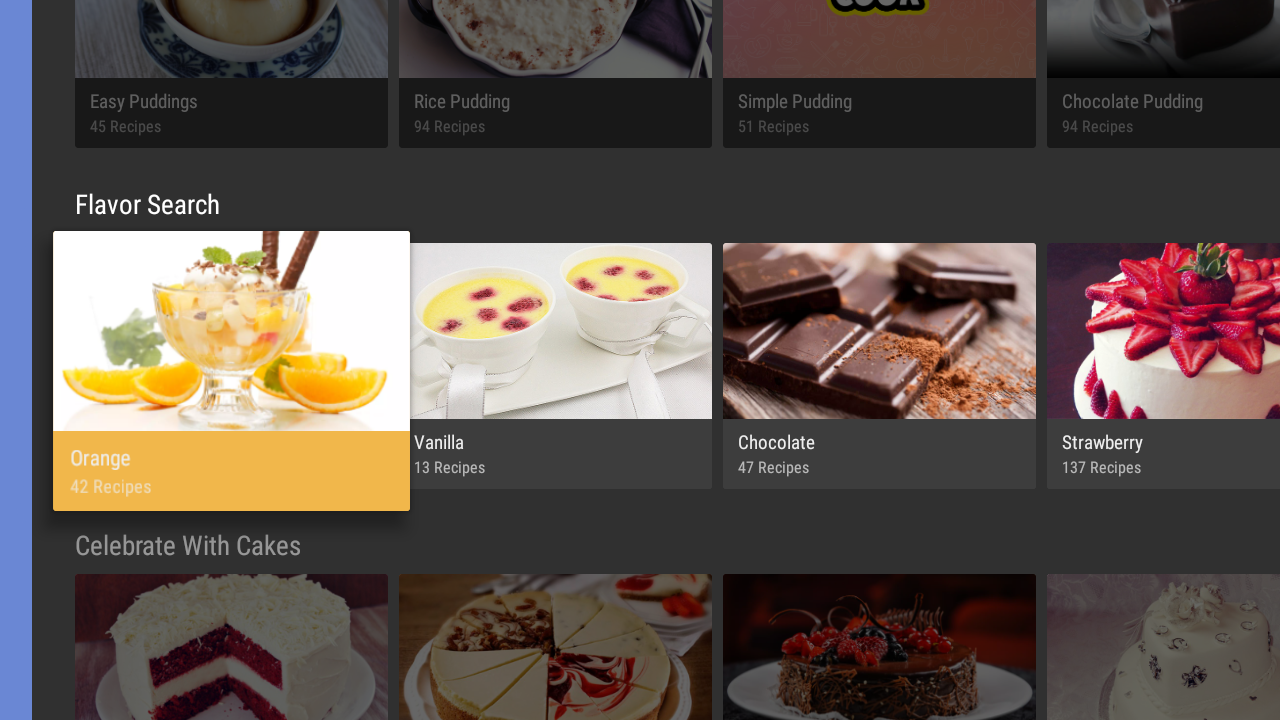Viewport: 1280px width, 720px height.
Task: Open the sliced cheesecake thumbnail
Action: [555, 647]
